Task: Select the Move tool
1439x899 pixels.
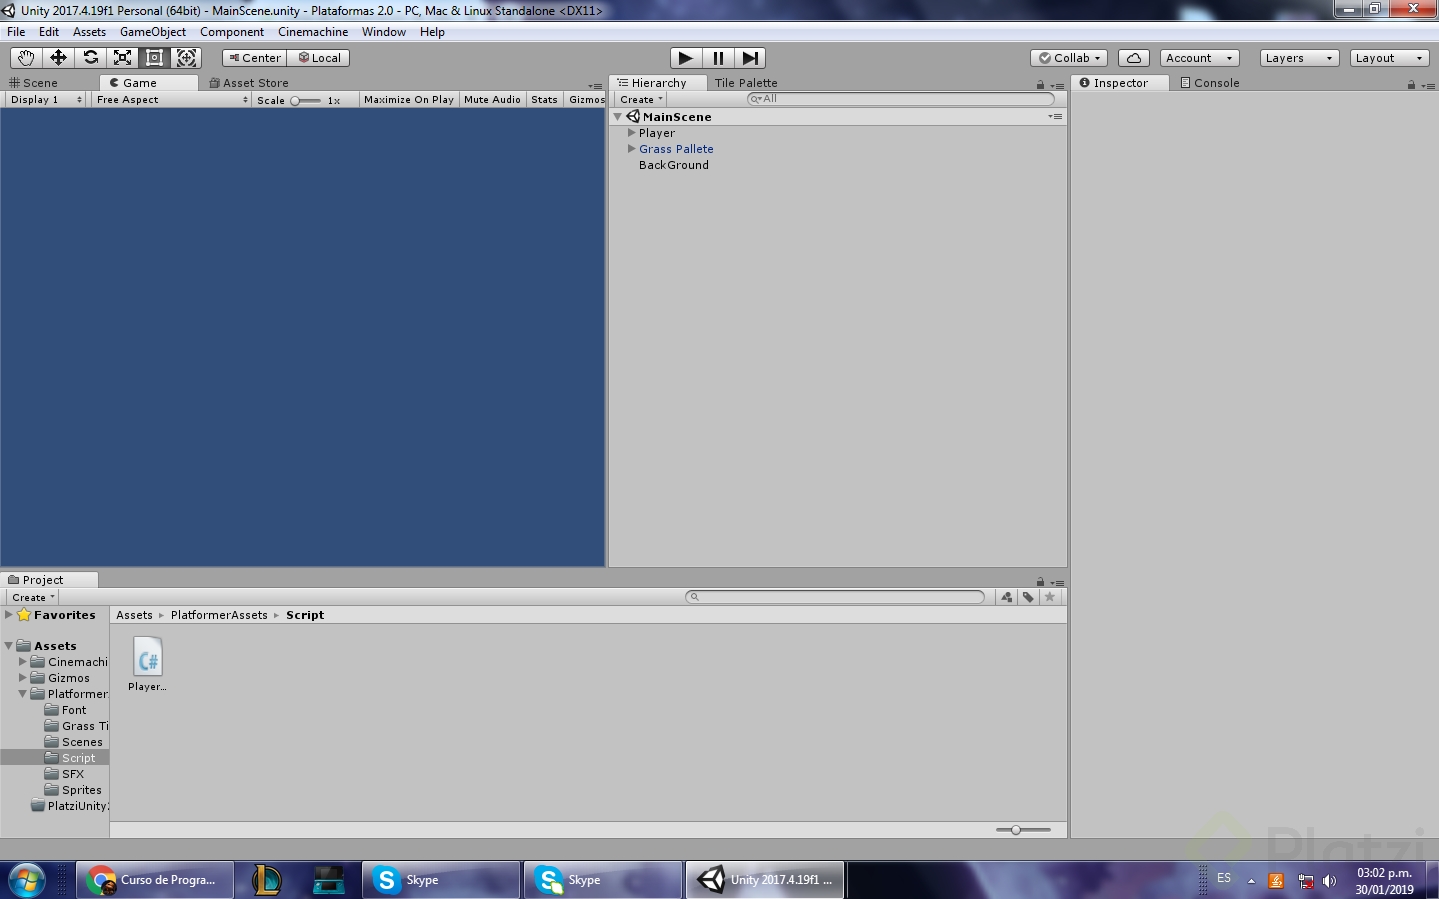Action: (58, 58)
